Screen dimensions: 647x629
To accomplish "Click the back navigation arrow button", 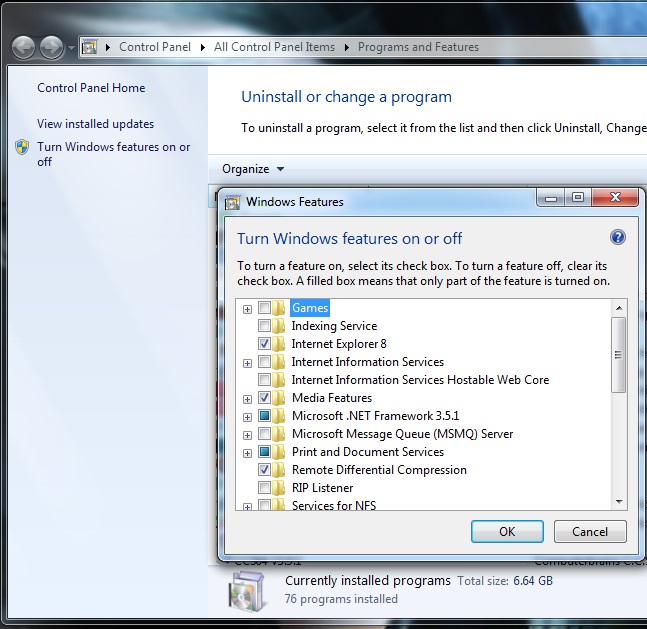I will 24,47.
